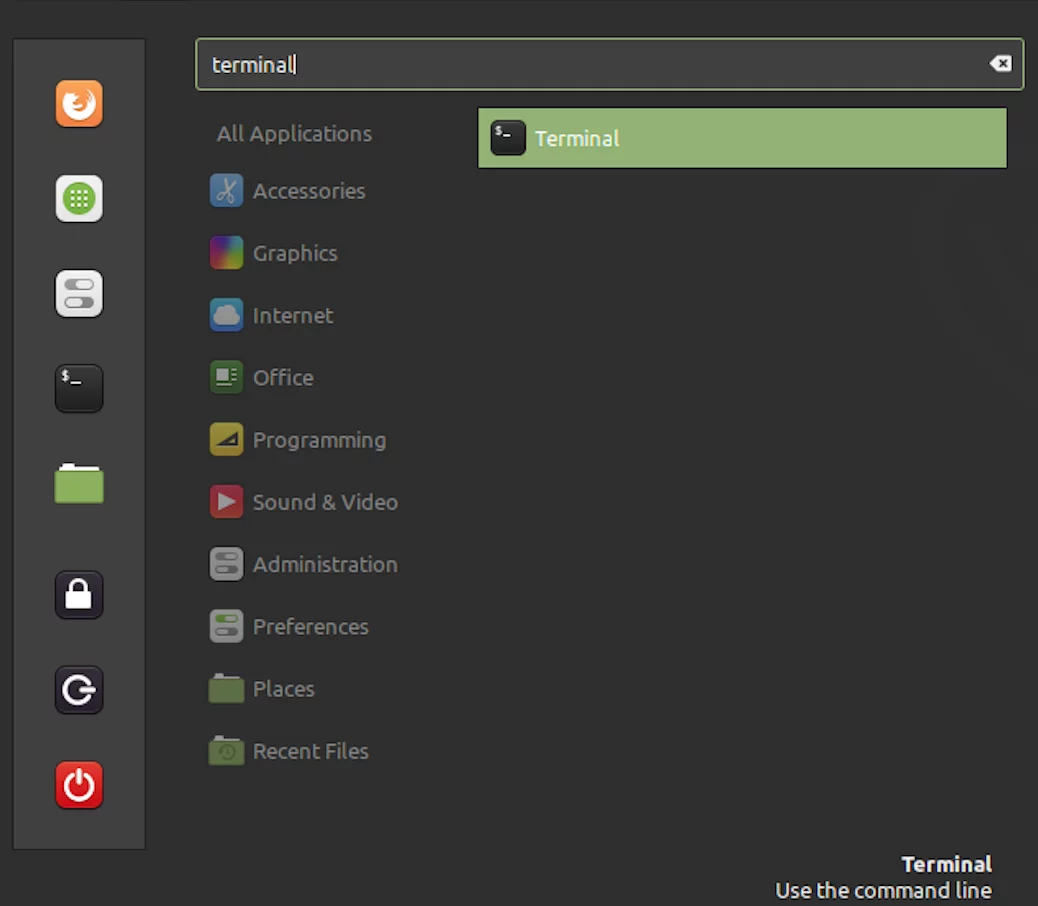
Task: Click the red power Quit icon
Action: coord(79,785)
